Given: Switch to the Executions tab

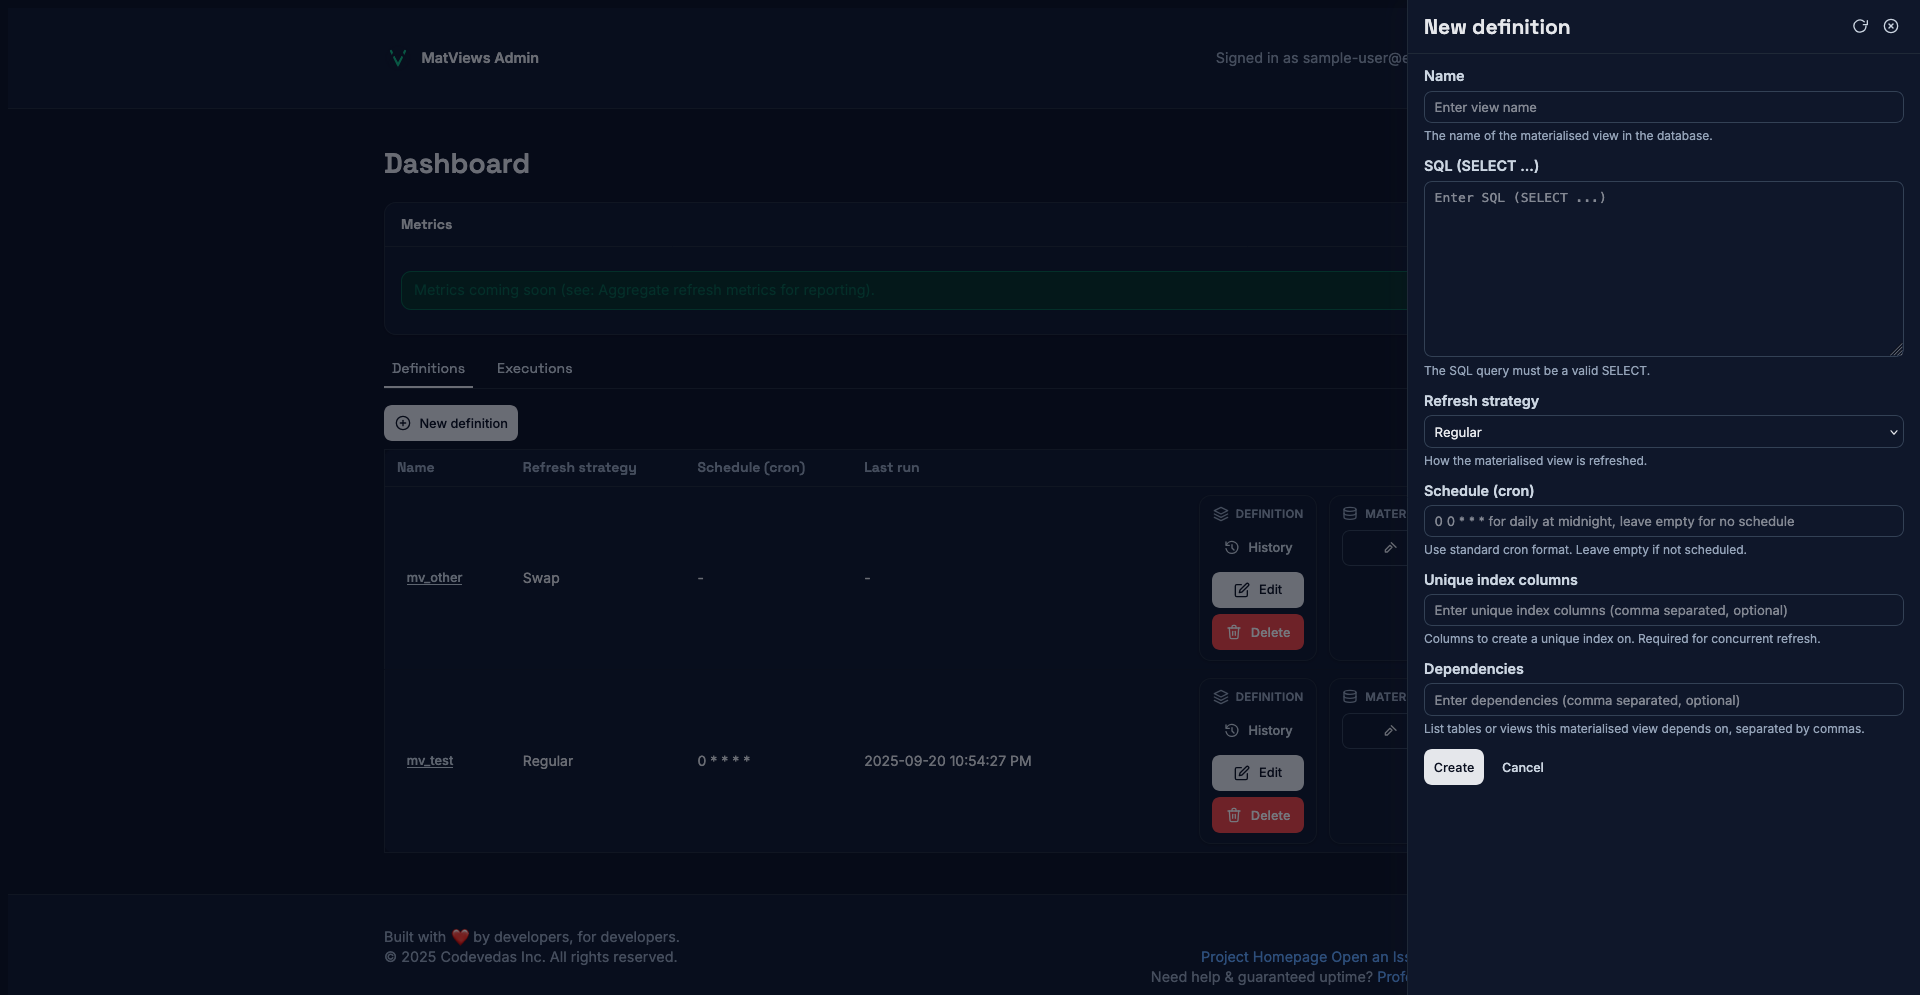Looking at the screenshot, I should click(534, 369).
